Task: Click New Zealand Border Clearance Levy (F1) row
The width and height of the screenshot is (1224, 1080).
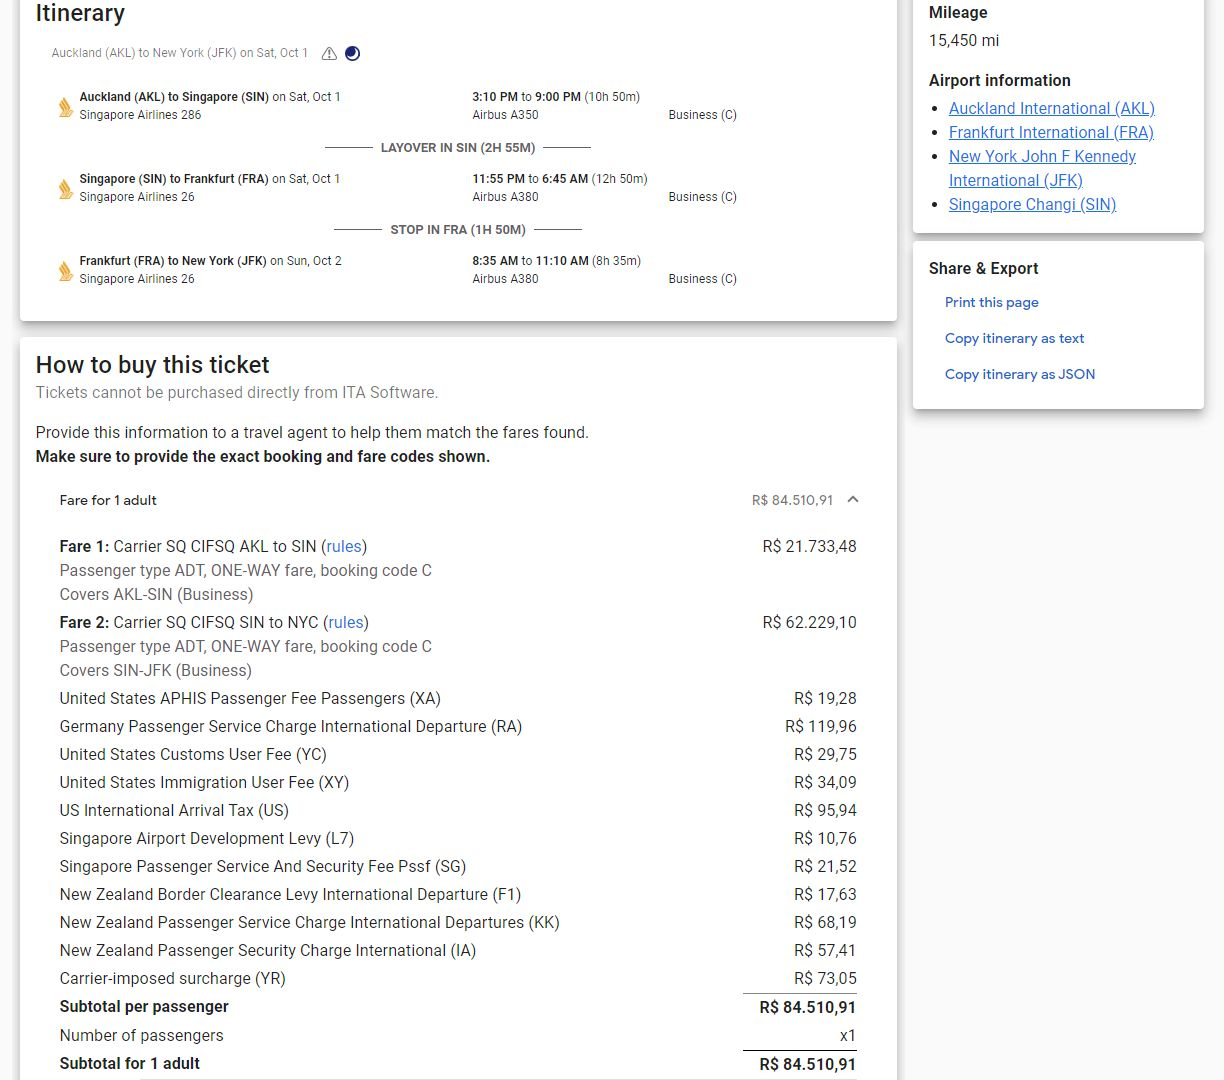Action: pos(458,894)
